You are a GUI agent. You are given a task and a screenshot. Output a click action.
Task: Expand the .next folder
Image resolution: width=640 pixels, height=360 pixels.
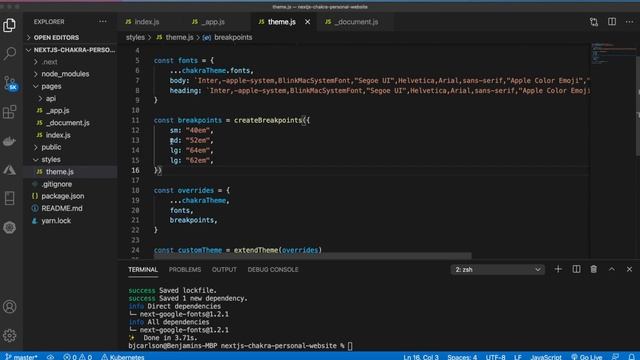[x=49, y=62]
